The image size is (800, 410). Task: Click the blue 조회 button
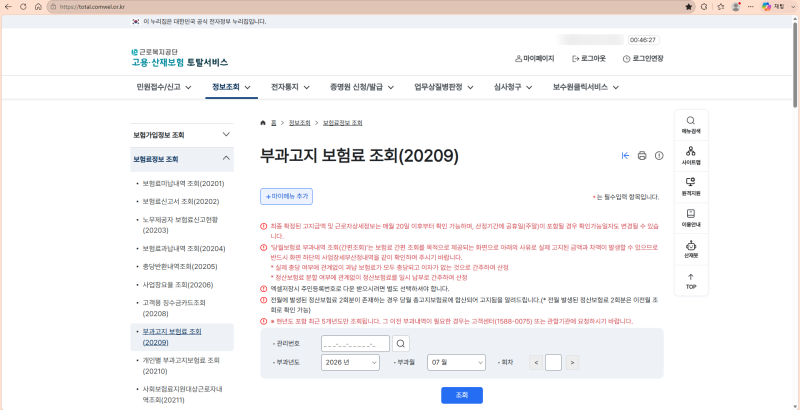click(x=462, y=395)
